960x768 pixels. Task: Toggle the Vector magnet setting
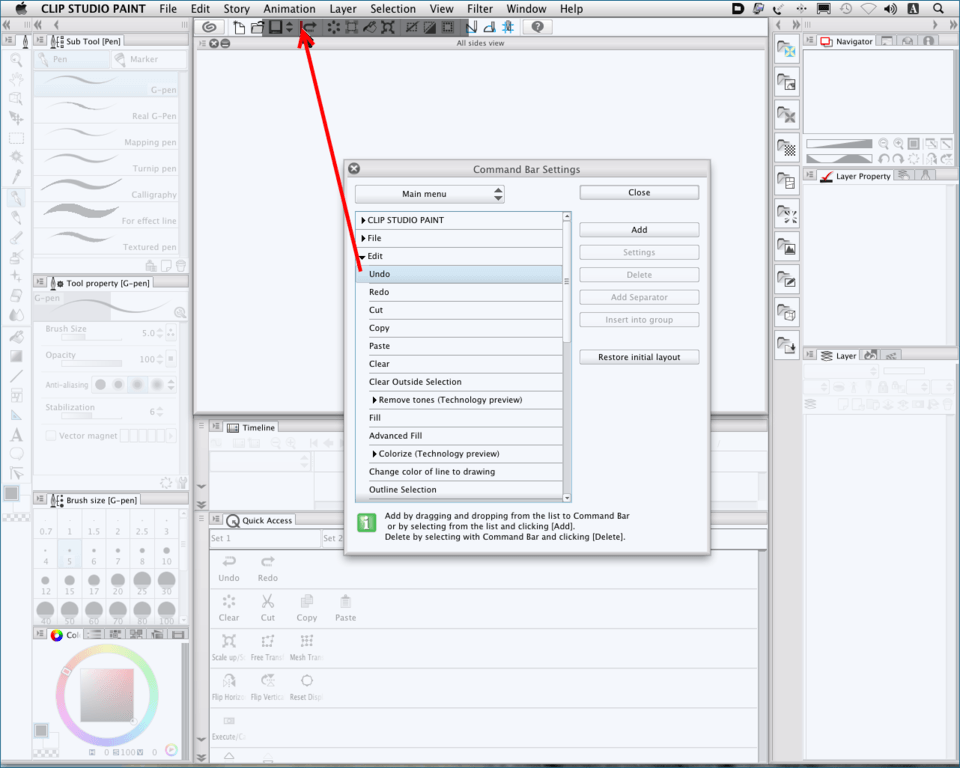pos(51,435)
